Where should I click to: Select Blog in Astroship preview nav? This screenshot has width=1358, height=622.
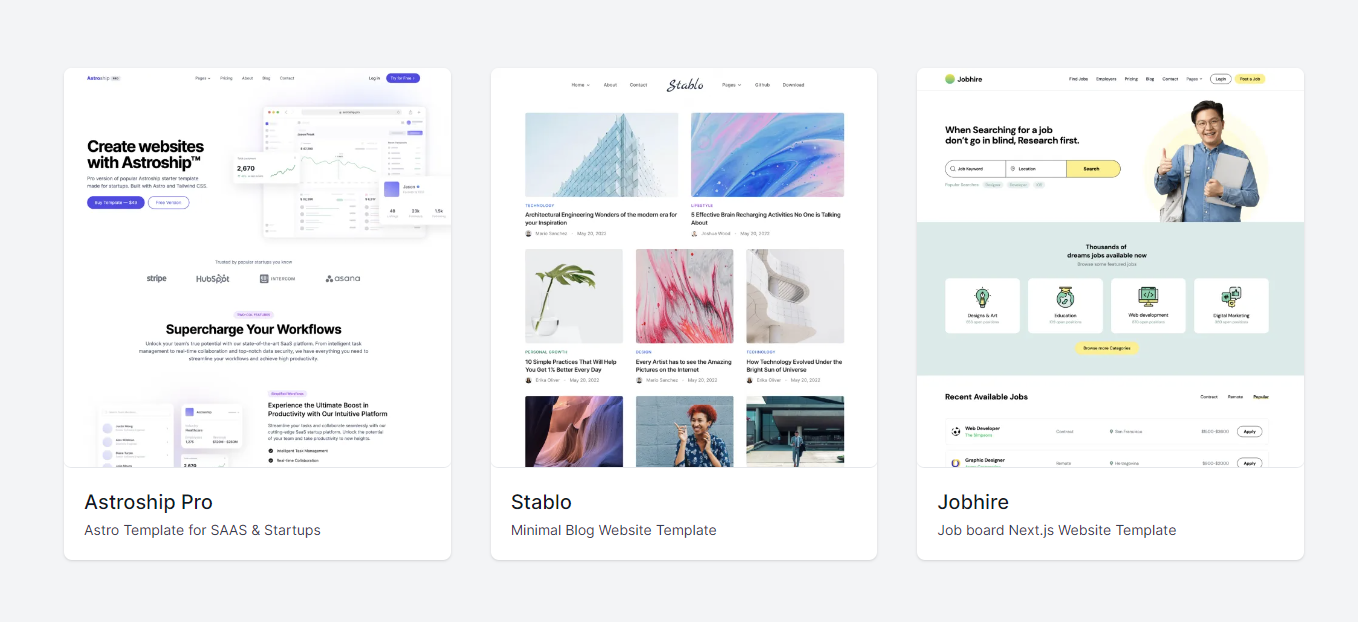point(266,78)
